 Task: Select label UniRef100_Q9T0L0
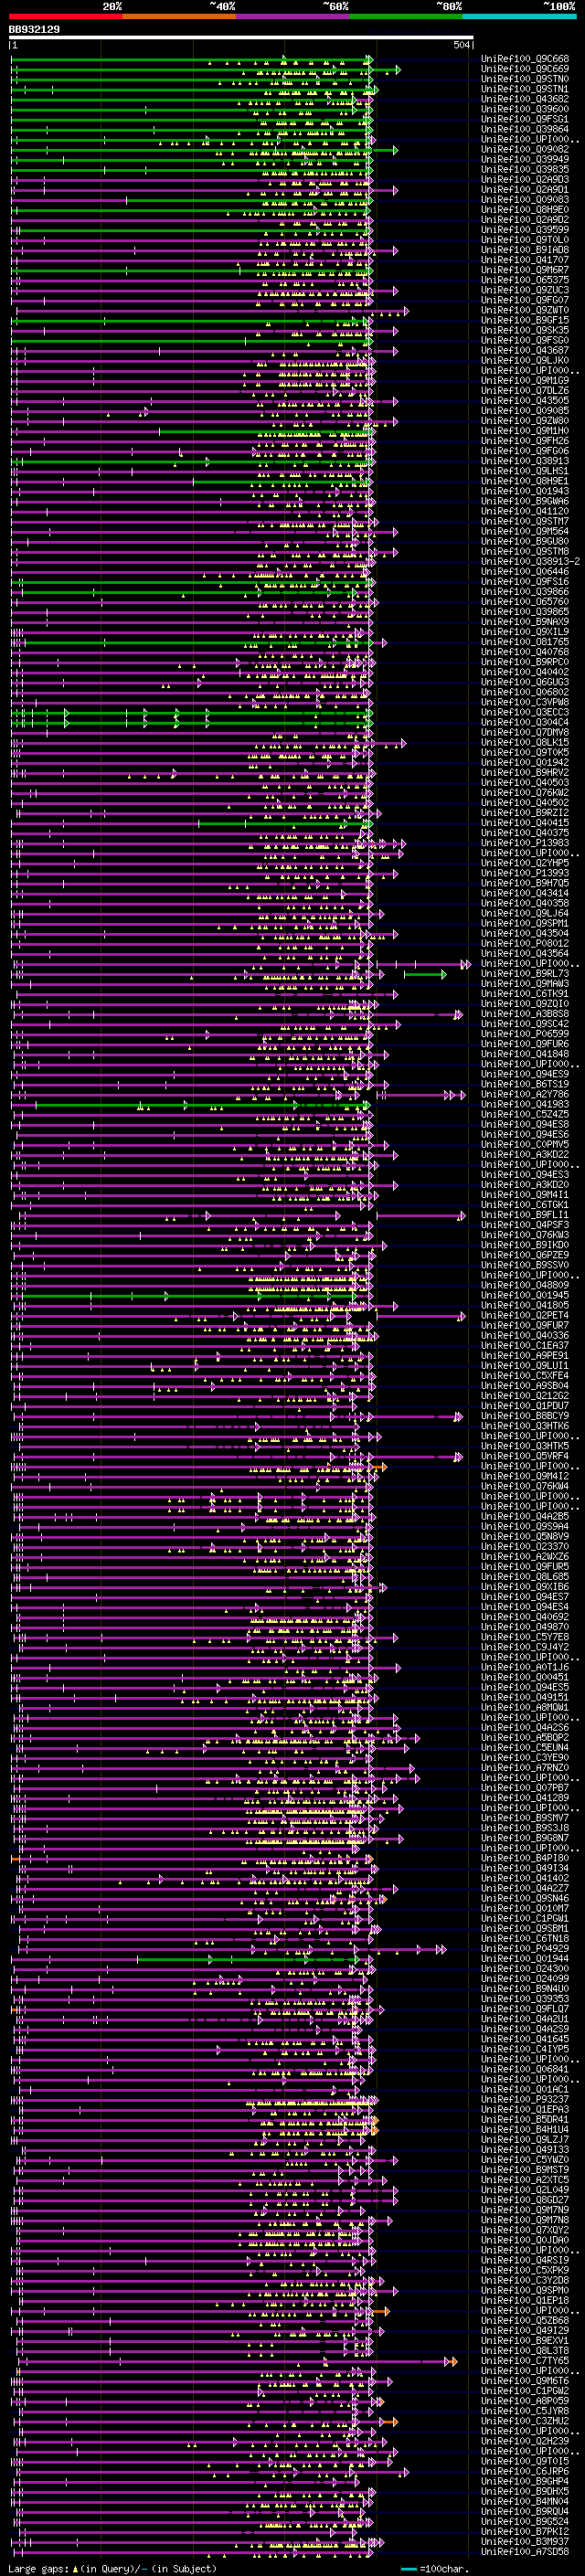pyautogui.click(x=525, y=240)
